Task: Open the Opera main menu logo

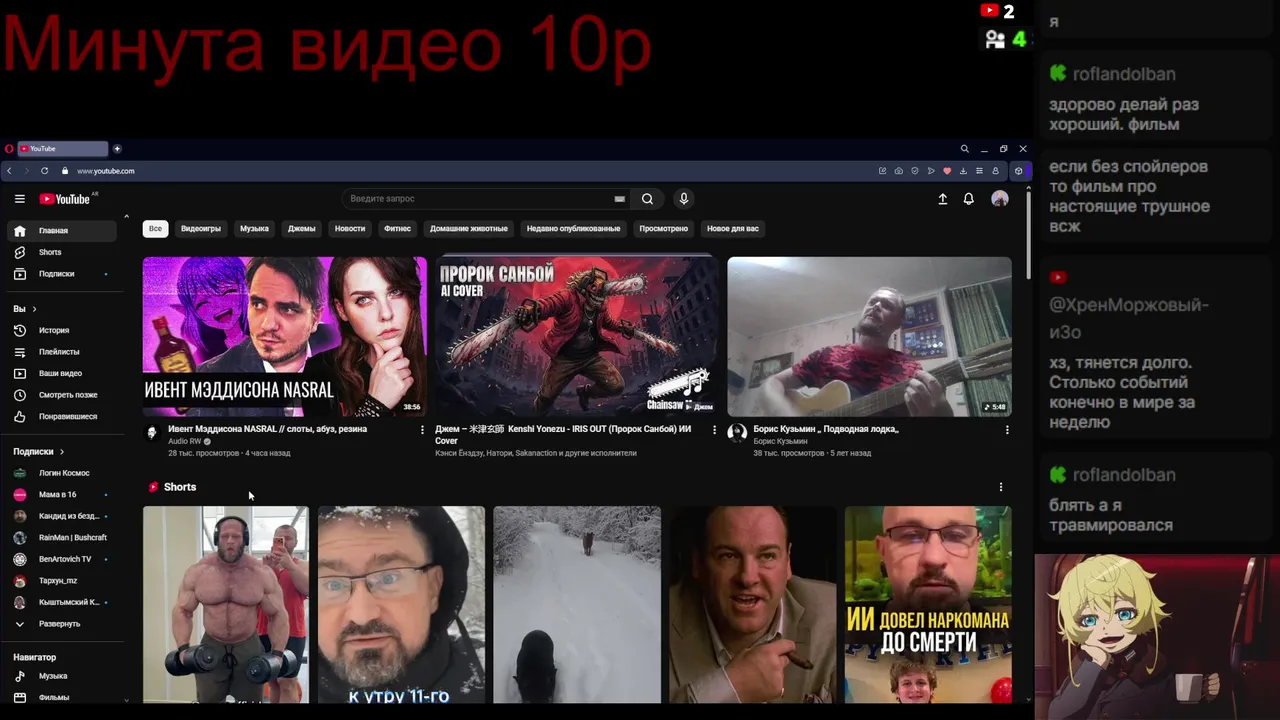Action: 9,149
